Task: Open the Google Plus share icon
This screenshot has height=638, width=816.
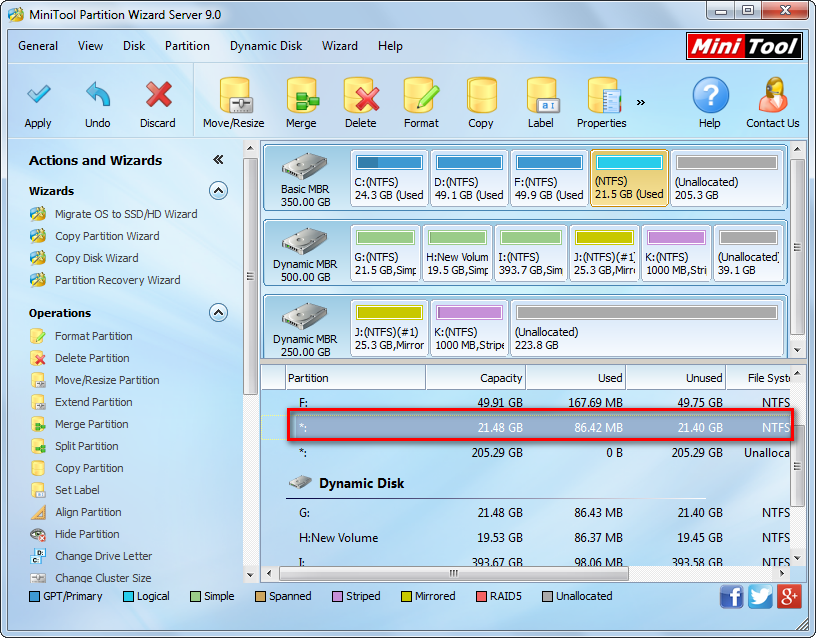Action: pyautogui.click(x=789, y=596)
